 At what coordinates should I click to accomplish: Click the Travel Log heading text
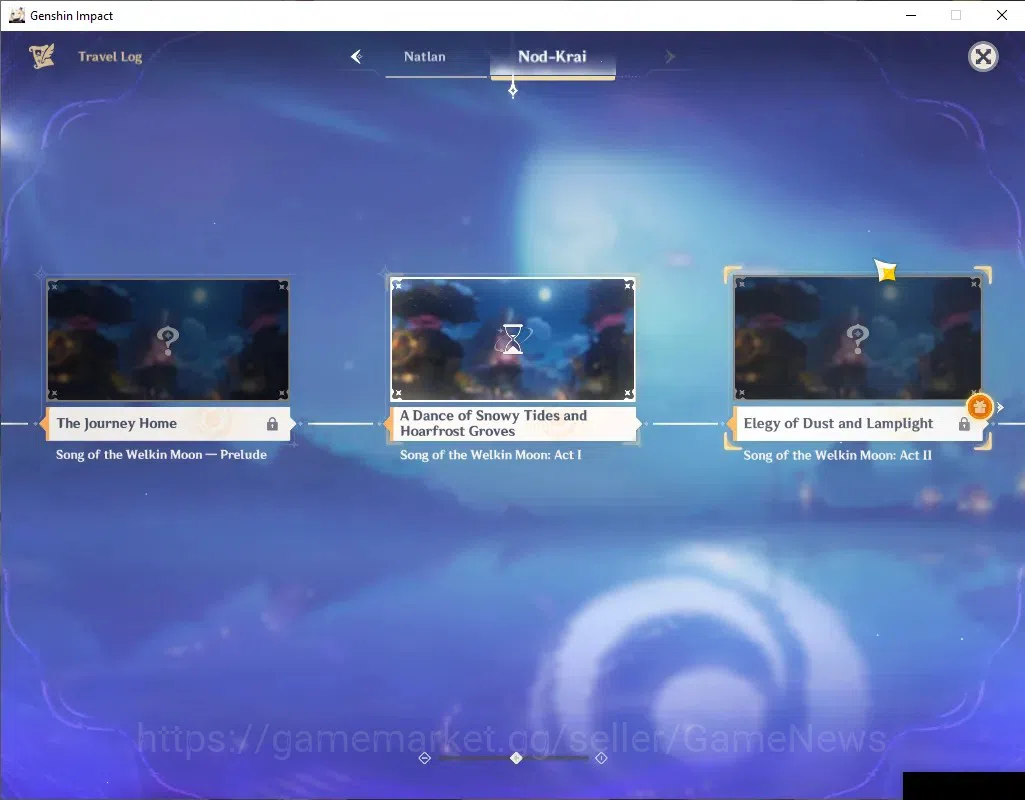click(110, 57)
